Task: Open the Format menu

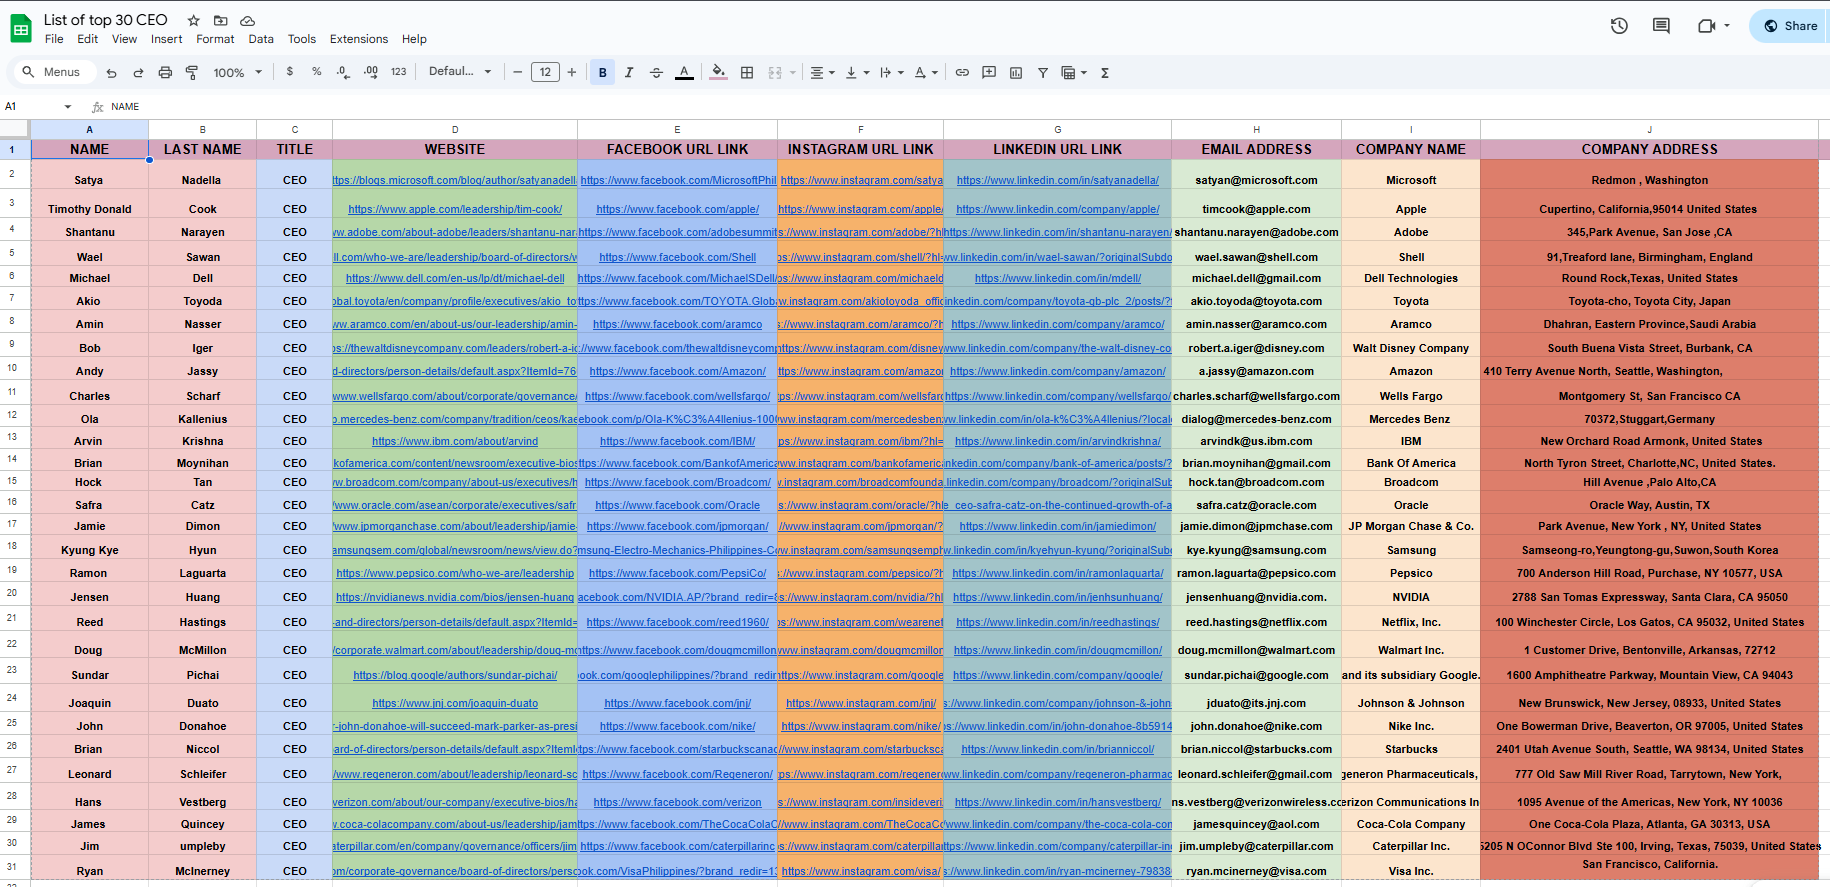Action: [x=215, y=39]
